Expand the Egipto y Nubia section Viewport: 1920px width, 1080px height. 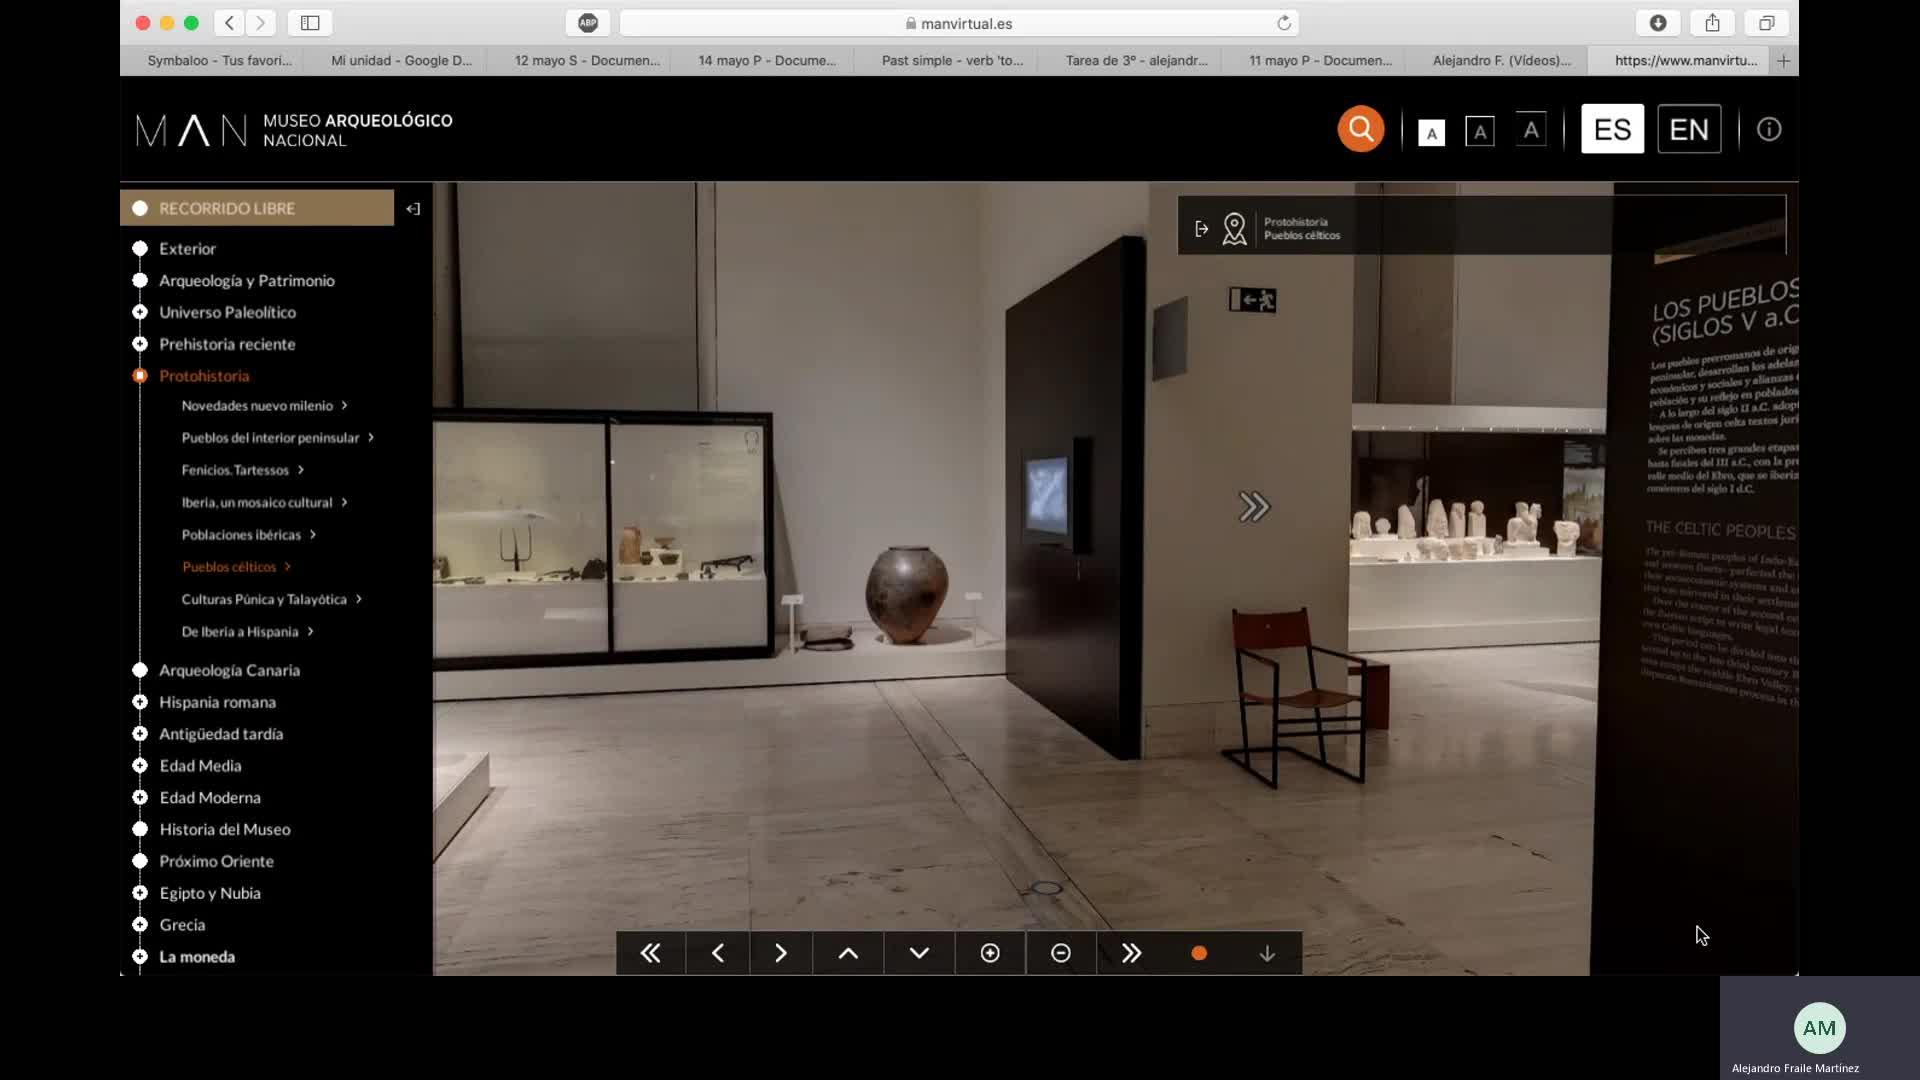(209, 893)
